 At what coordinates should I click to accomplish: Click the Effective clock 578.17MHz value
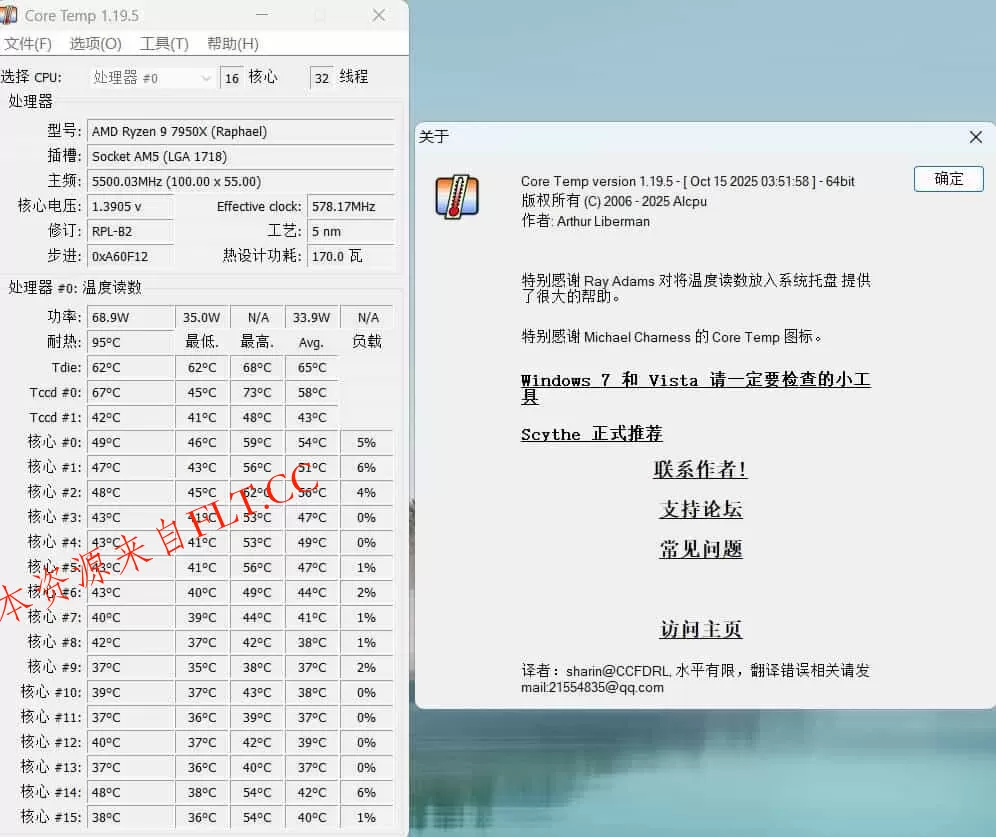point(351,206)
